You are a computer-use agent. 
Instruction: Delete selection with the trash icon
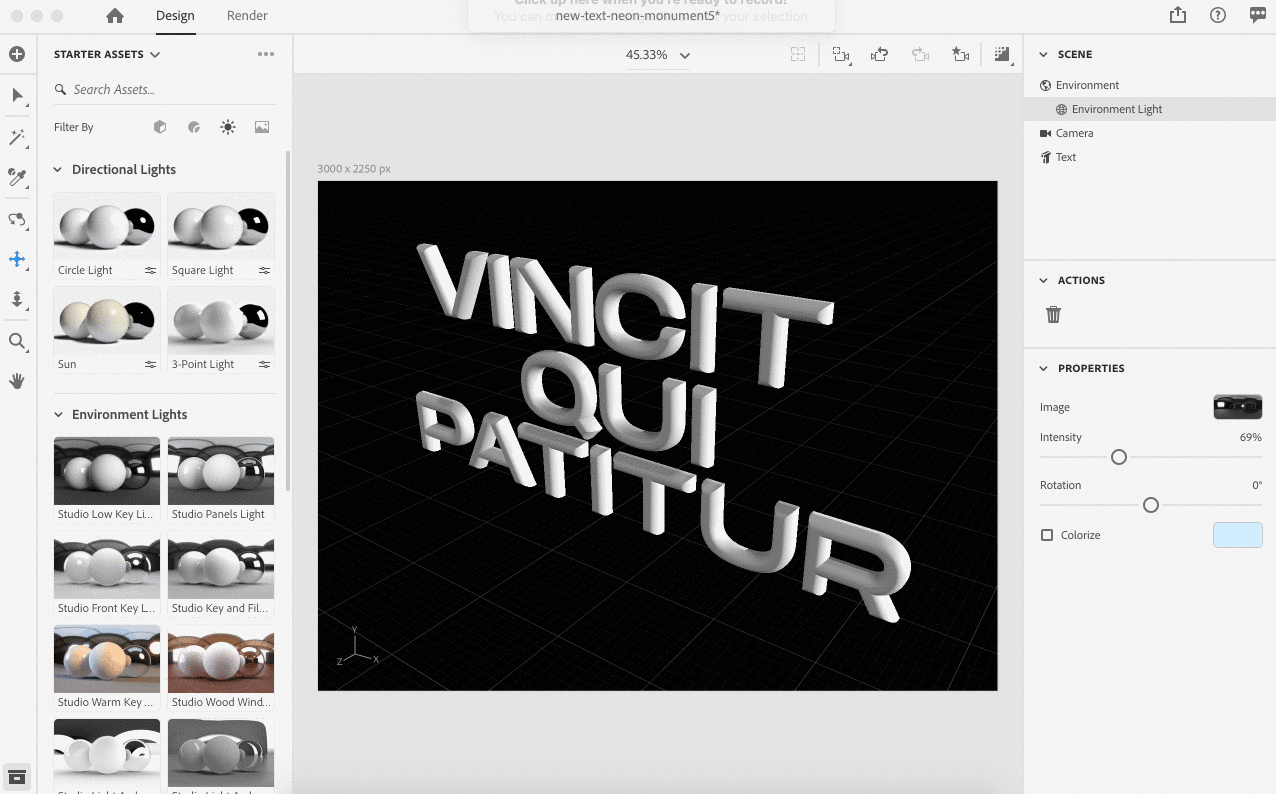coord(1053,314)
